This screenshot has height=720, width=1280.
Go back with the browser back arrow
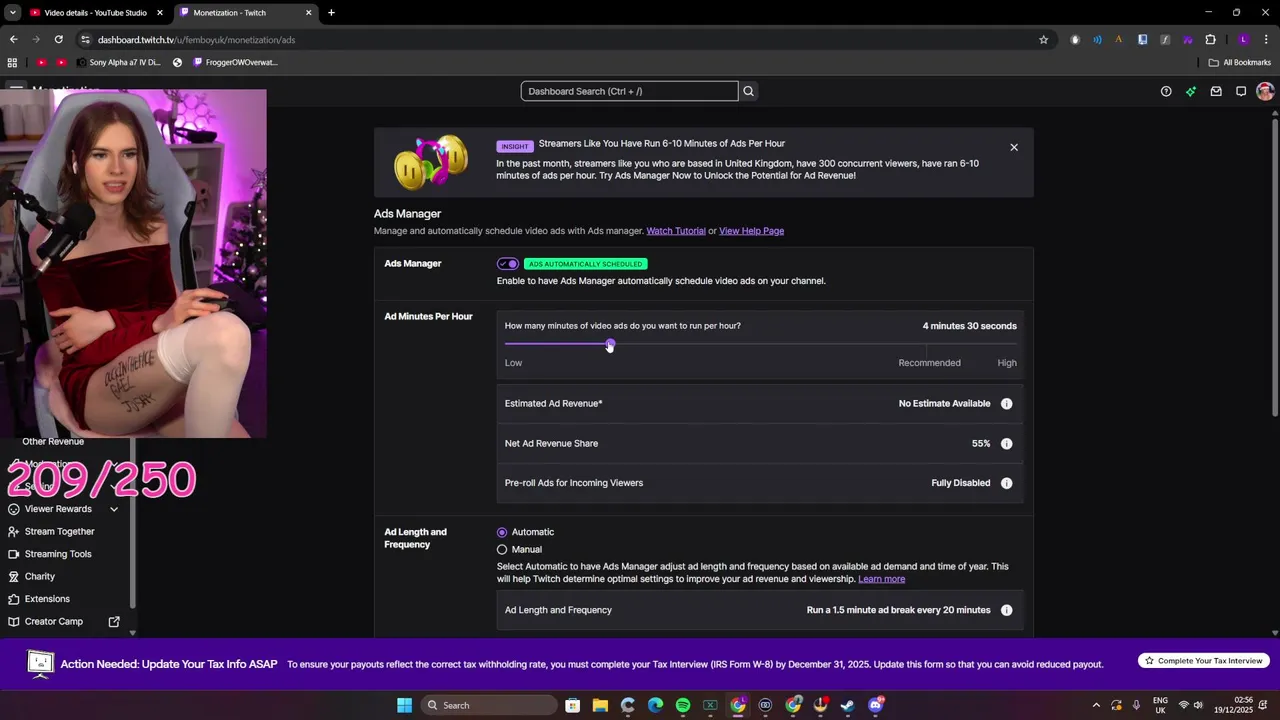pyautogui.click(x=13, y=40)
